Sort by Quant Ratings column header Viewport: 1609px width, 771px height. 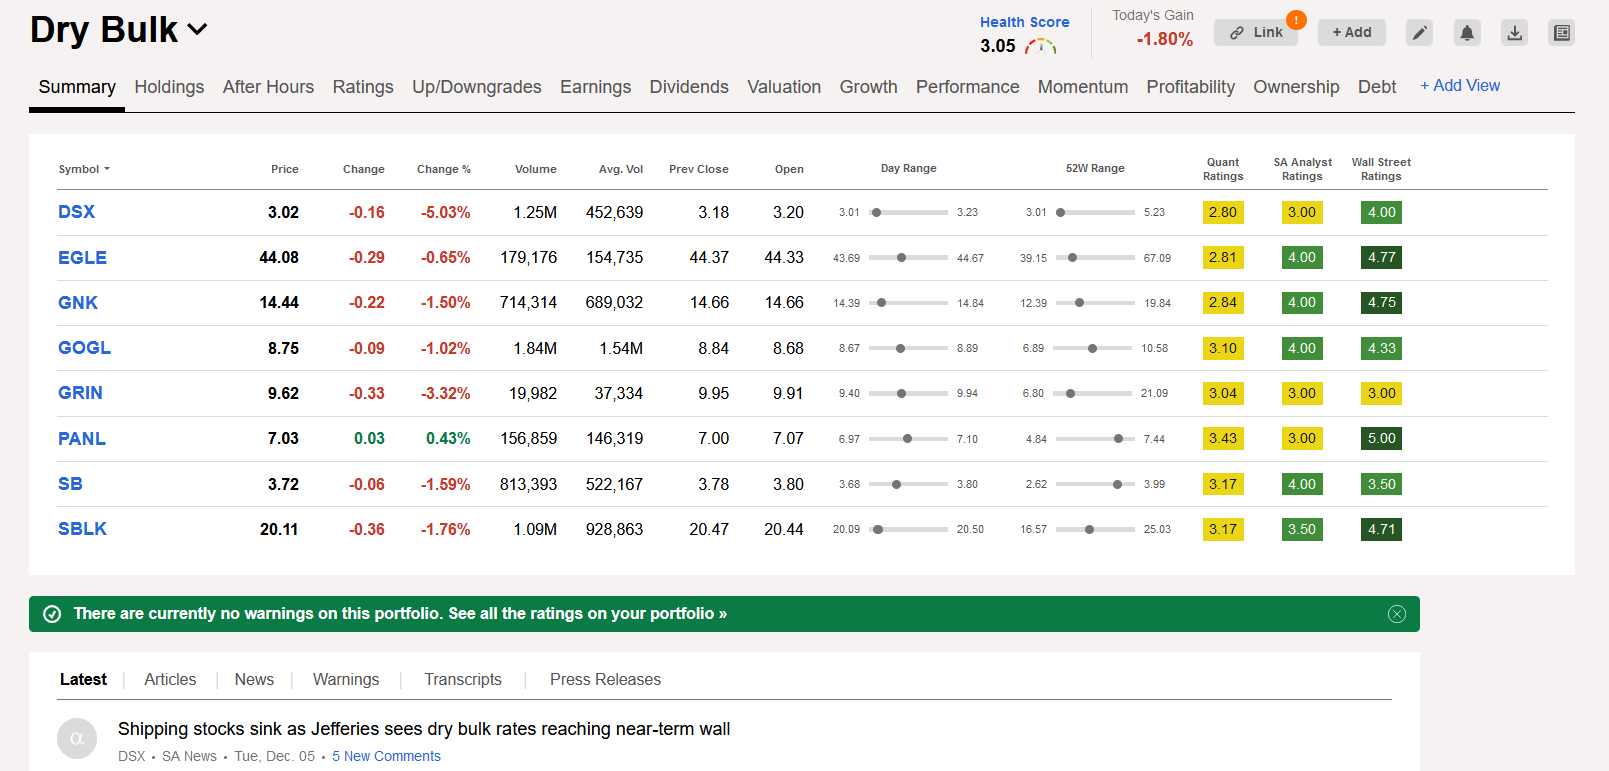click(x=1223, y=169)
